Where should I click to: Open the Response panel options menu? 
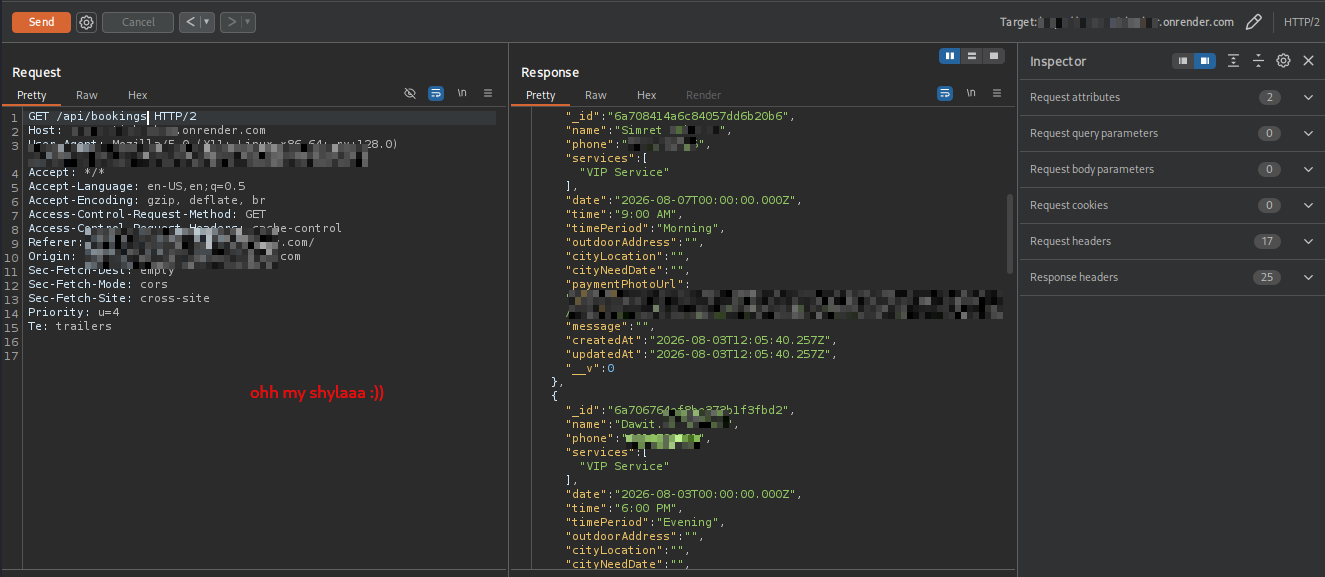coord(997,93)
